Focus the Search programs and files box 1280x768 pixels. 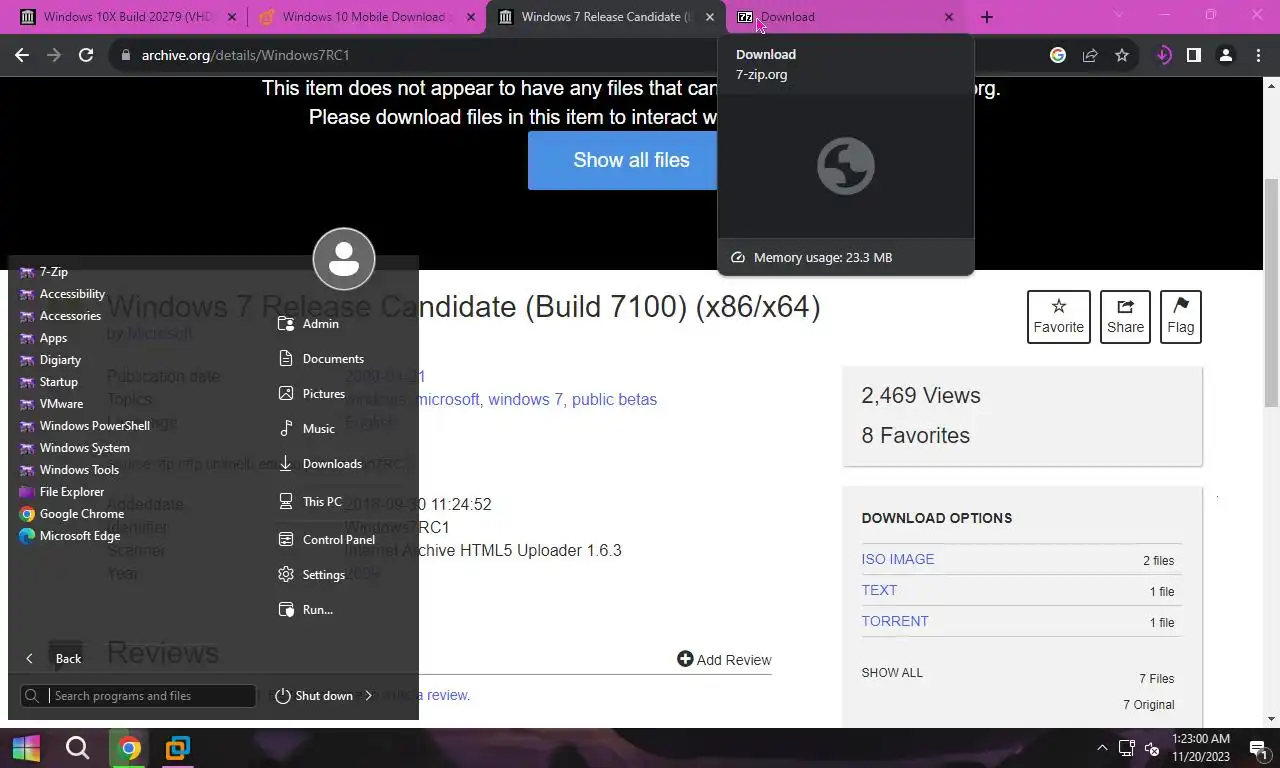[138, 696]
